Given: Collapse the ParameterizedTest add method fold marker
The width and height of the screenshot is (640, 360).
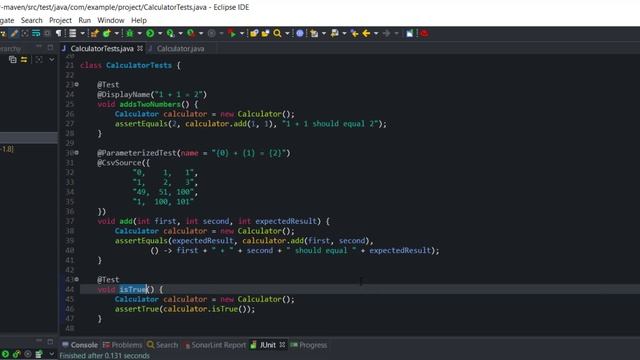Looking at the screenshot, I should pyautogui.click(x=76, y=153).
